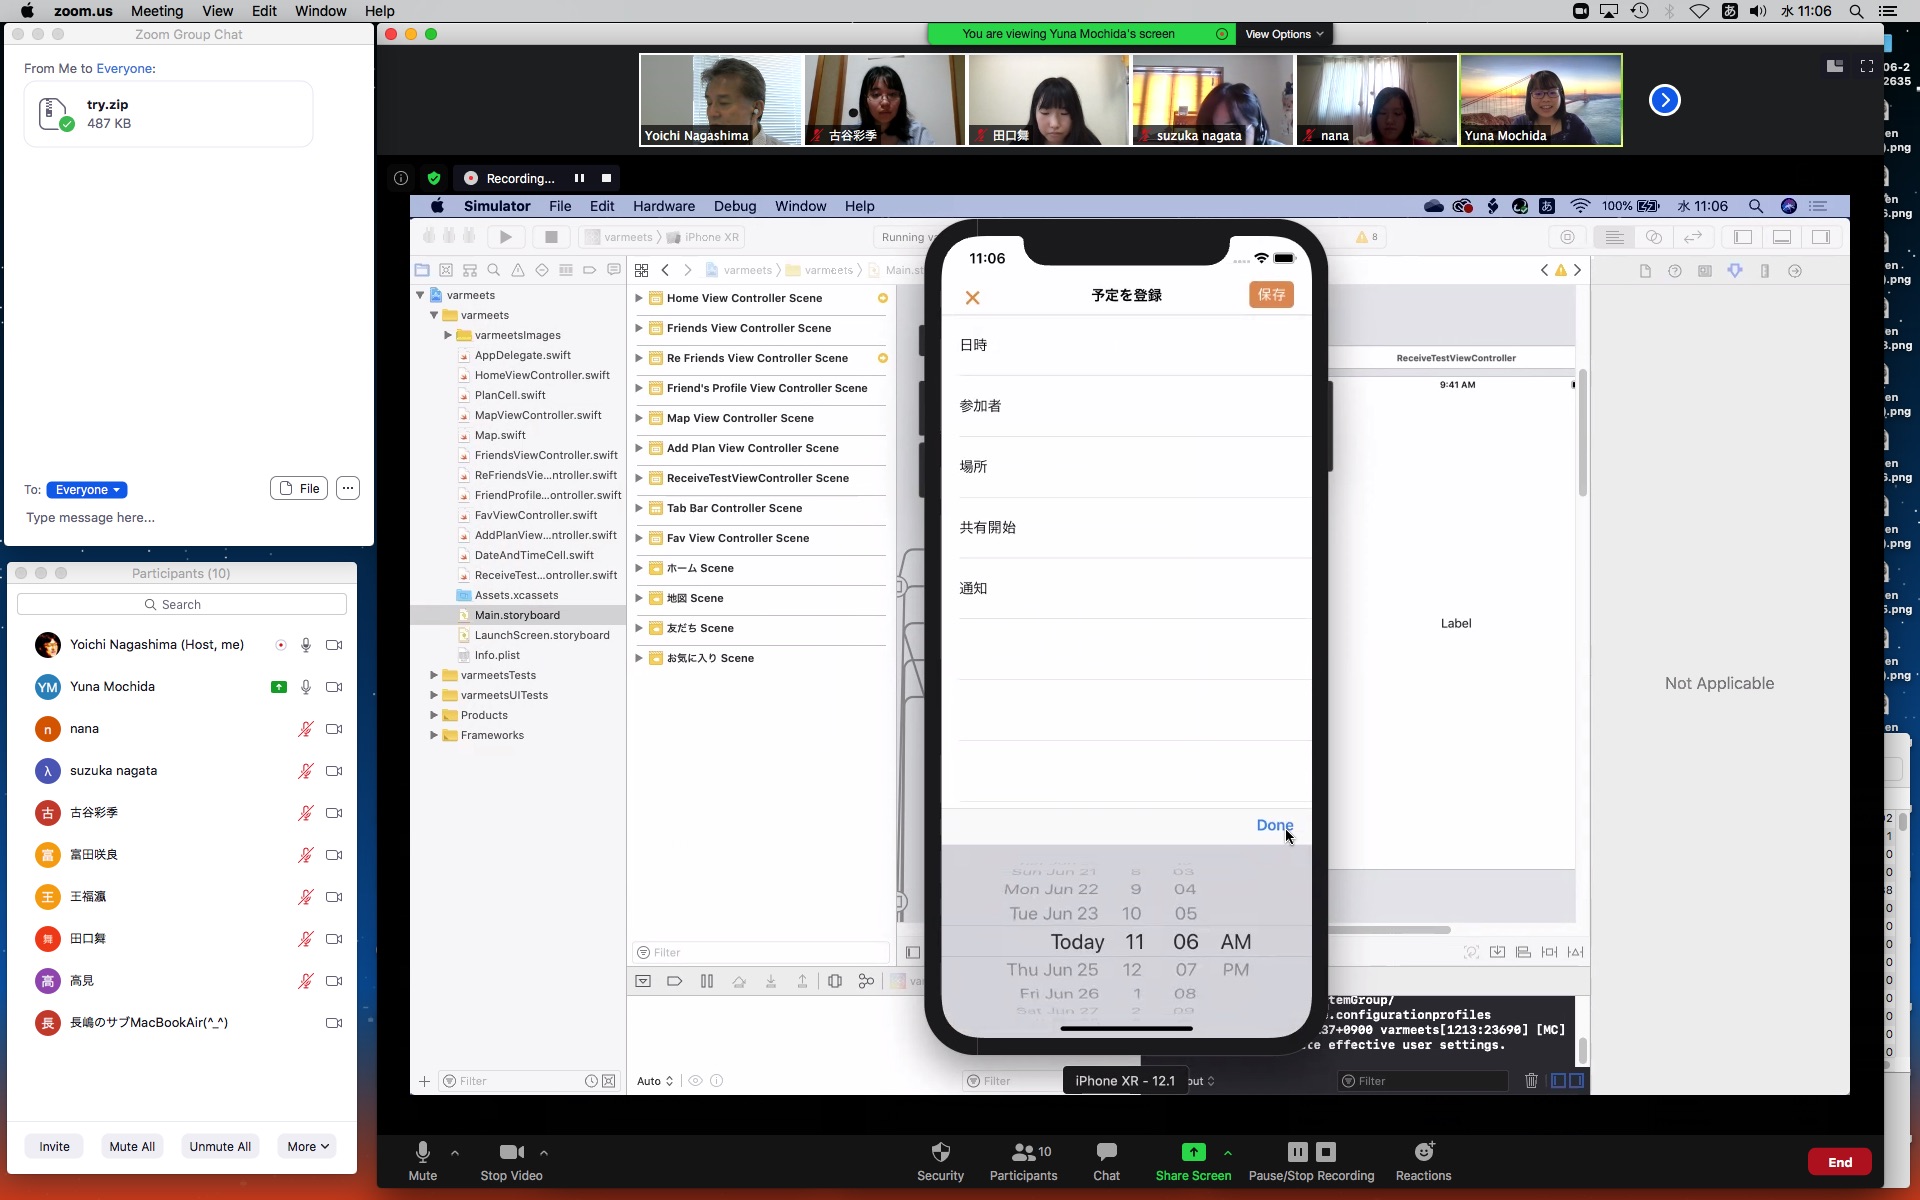Click next arrow on video gallery
Image resolution: width=1920 pixels, height=1200 pixels.
coord(1664,100)
